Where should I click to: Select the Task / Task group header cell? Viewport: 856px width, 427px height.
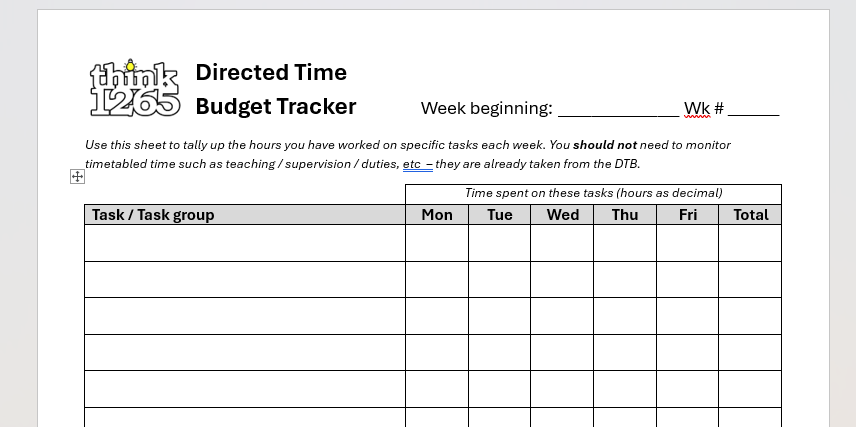tap(245, 215)
